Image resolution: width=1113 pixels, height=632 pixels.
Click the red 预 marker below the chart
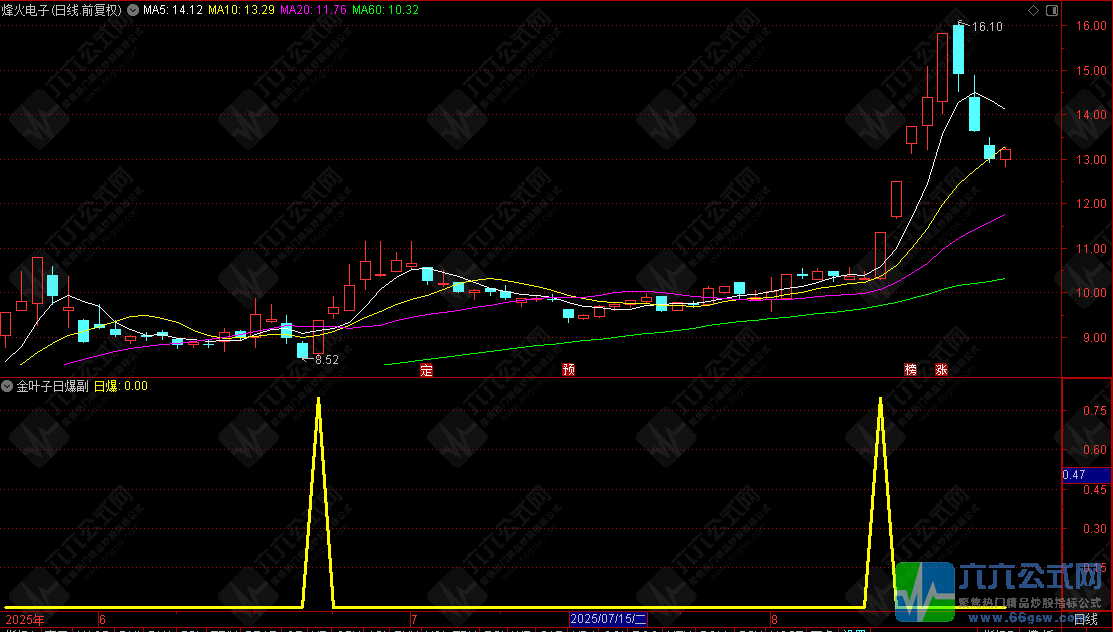coord(568,370)
